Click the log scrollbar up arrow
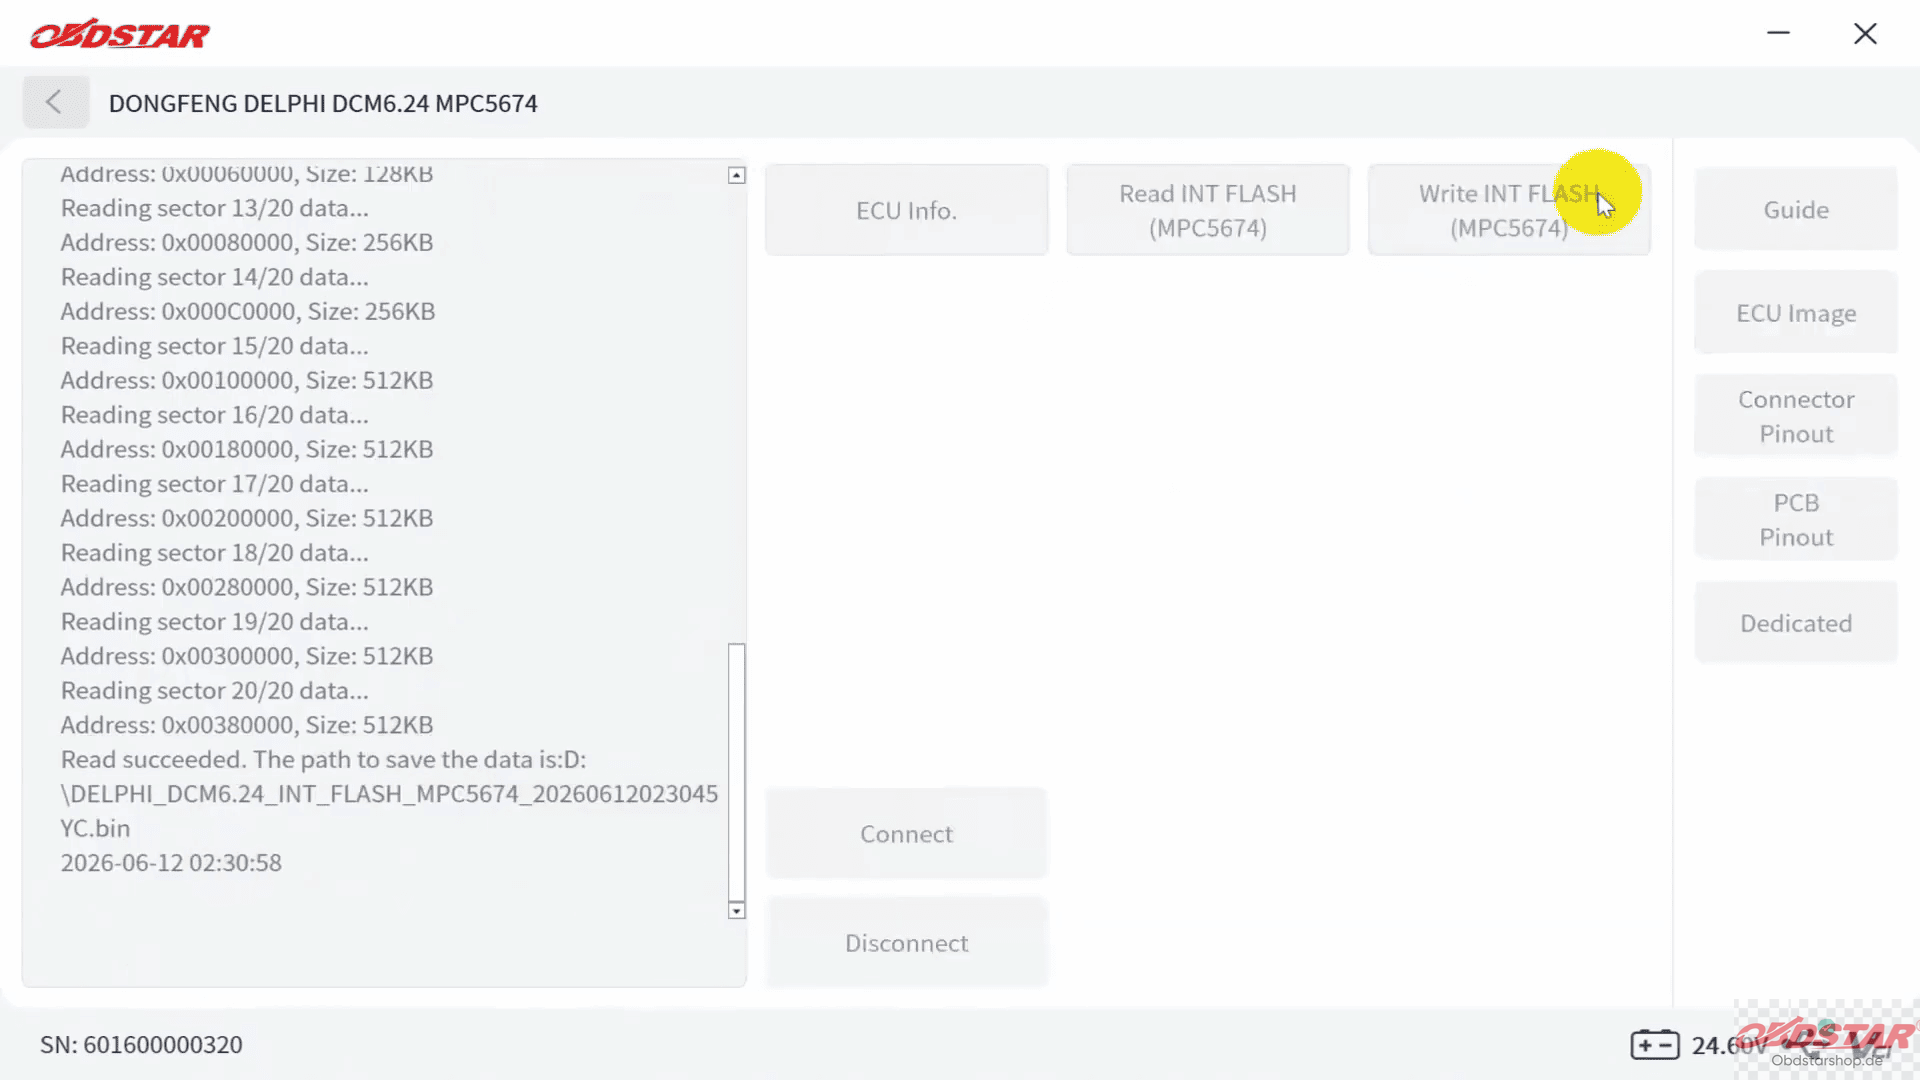The height and width of the screenshot is (1080, 1920). (737, 175)
